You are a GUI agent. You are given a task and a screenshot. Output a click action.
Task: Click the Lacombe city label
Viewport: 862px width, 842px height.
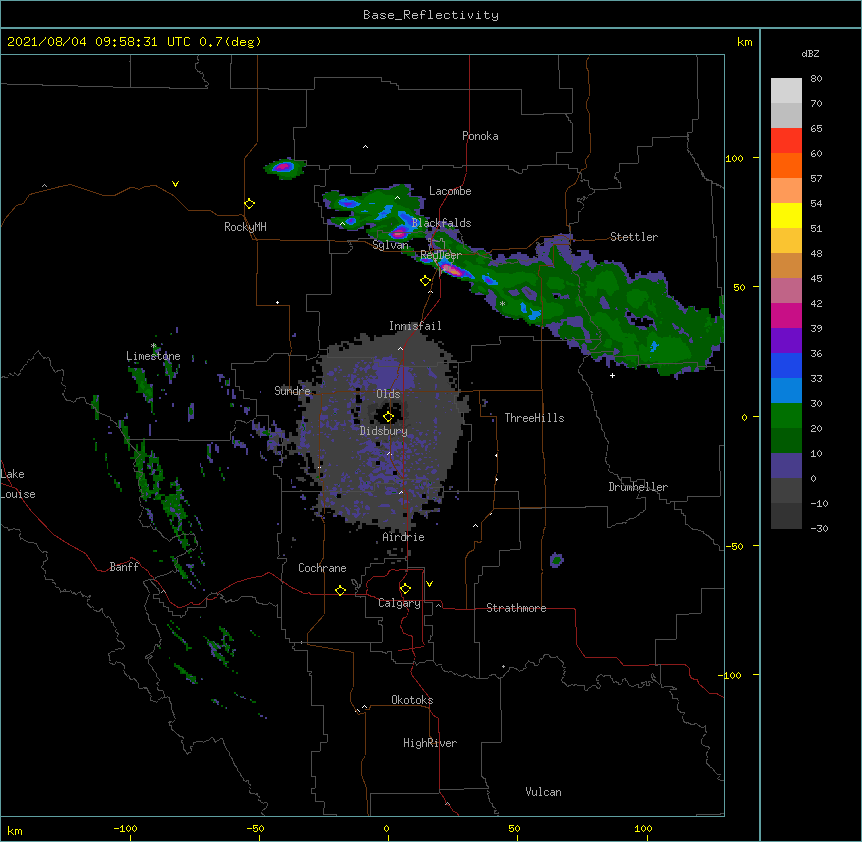click(450, 191)
